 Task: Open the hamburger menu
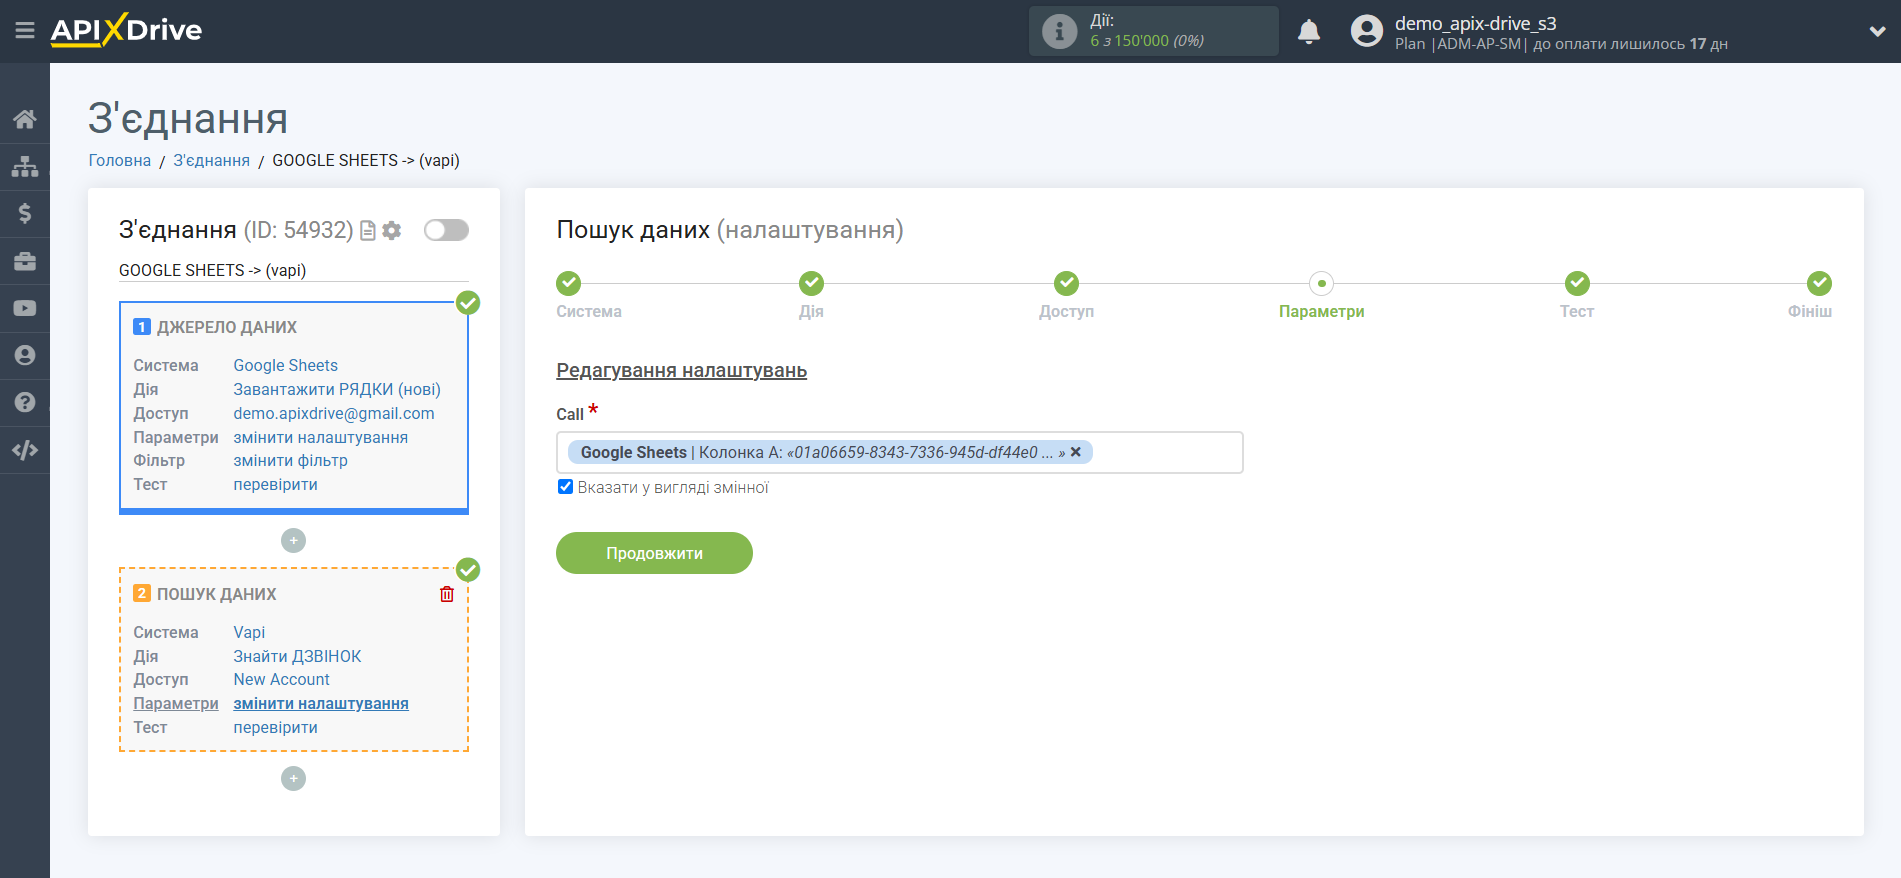pyautogui.click(x=25, y=31)
